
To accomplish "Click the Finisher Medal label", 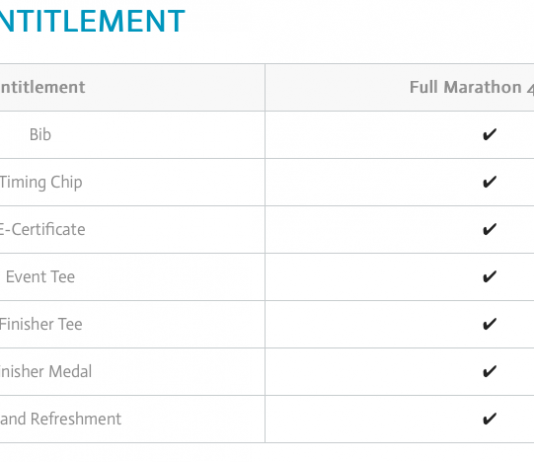I will tap(46, 371).
